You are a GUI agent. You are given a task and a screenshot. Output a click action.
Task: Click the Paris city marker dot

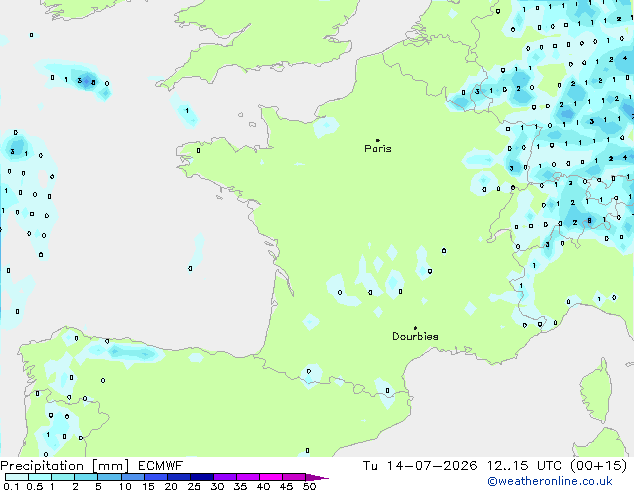point(378,140)
